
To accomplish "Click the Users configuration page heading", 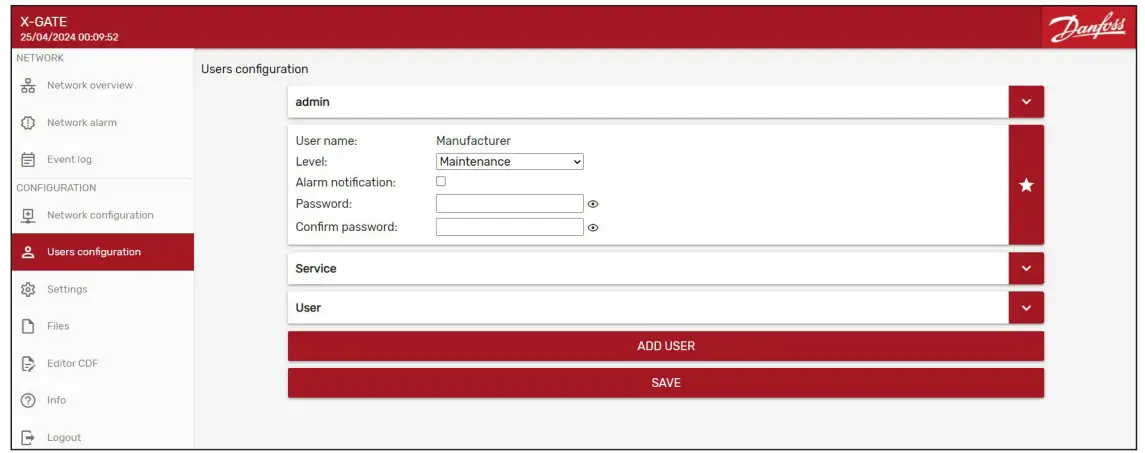I will point(255,69).
